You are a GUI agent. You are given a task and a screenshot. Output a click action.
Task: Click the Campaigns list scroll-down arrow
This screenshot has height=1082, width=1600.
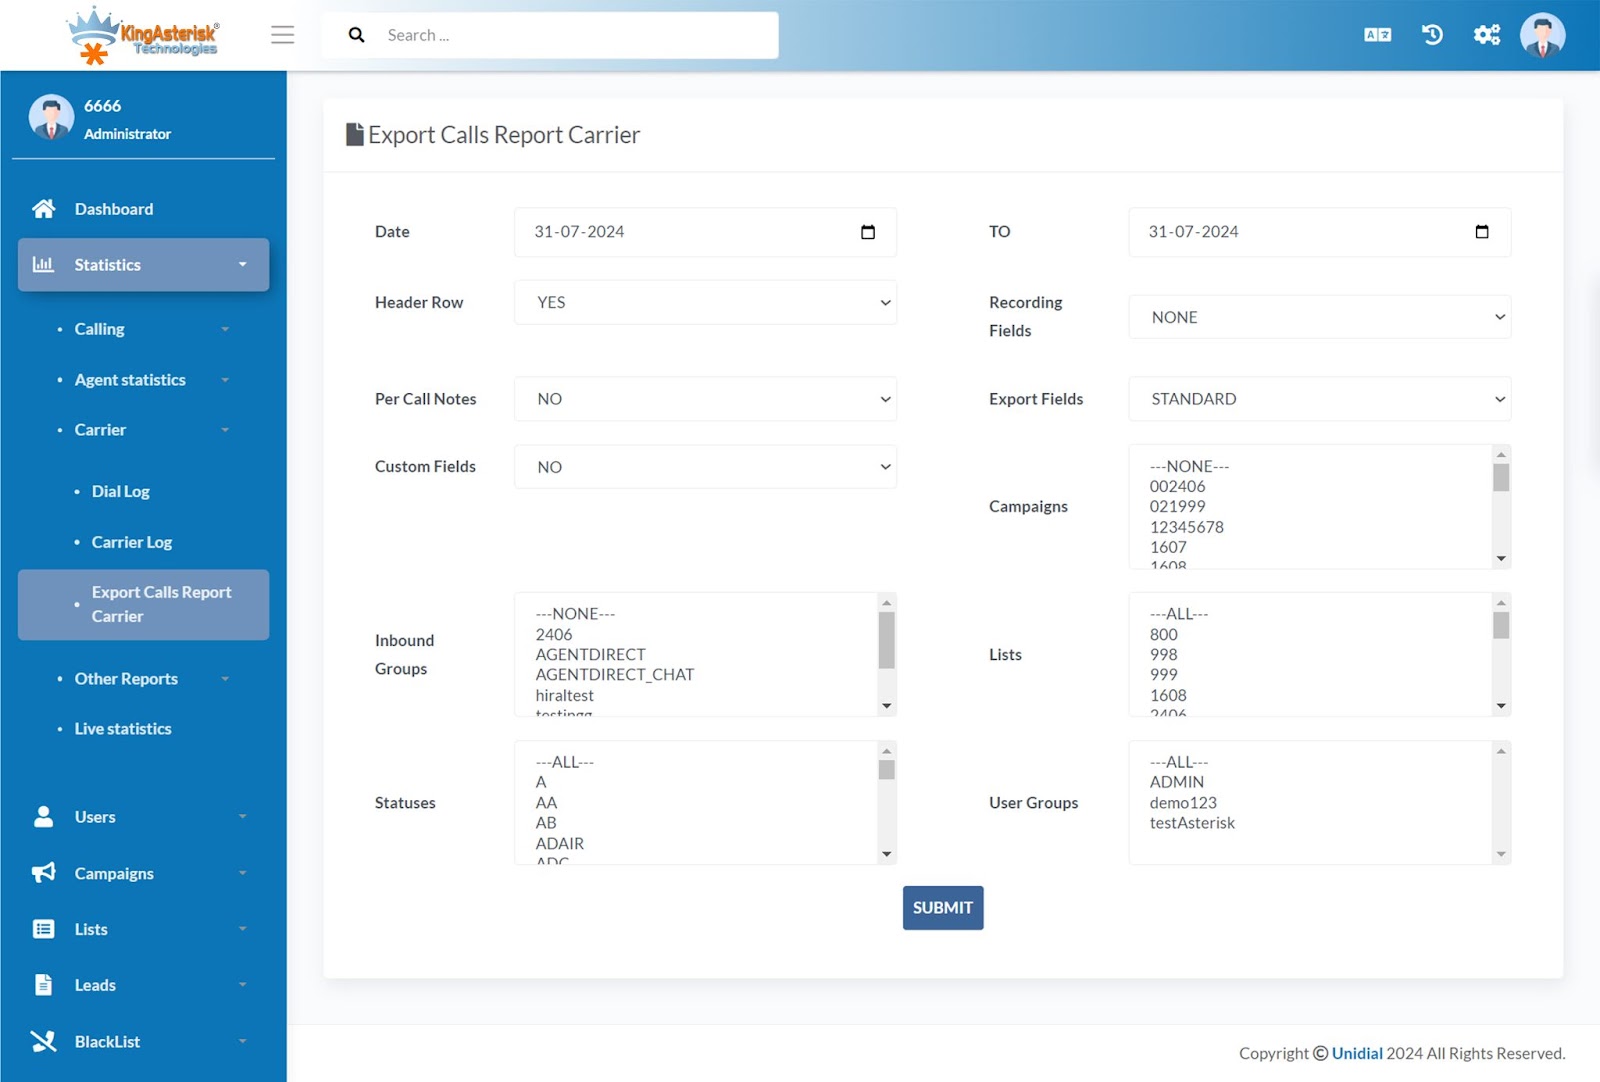(1501, 559)
